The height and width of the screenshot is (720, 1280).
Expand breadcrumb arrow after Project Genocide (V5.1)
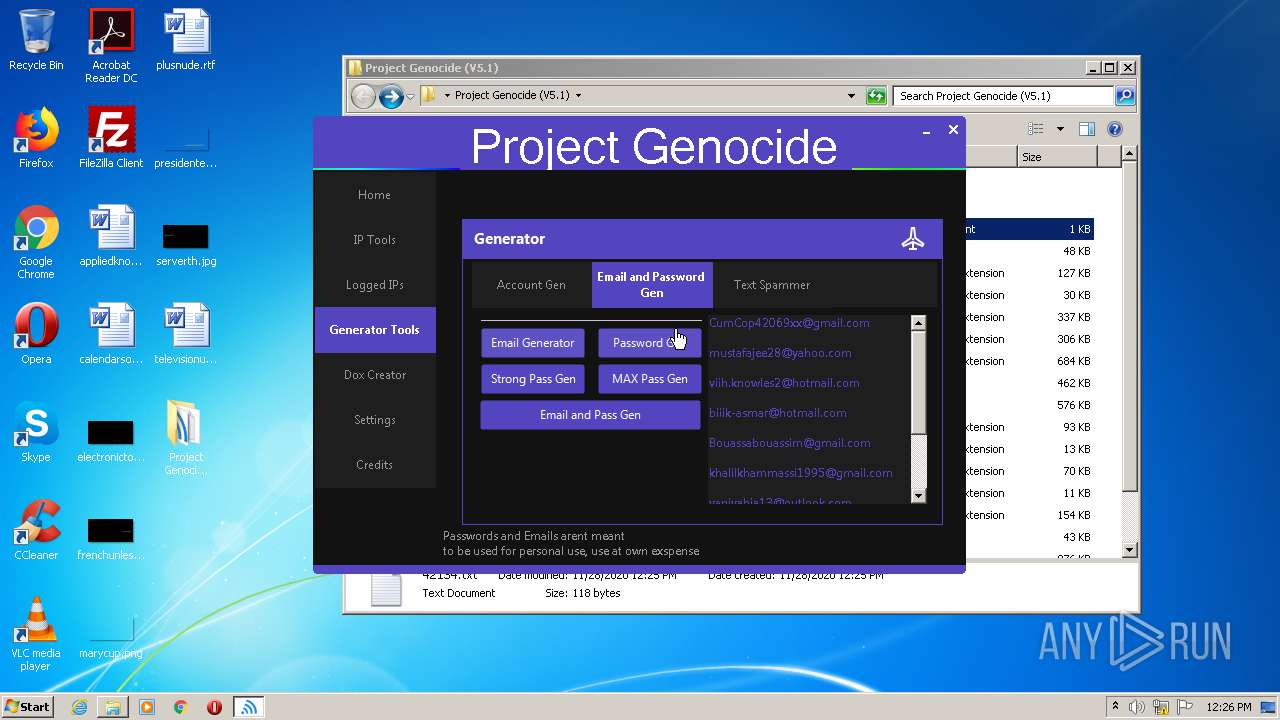pyautogui.click(x=578, y=96)
